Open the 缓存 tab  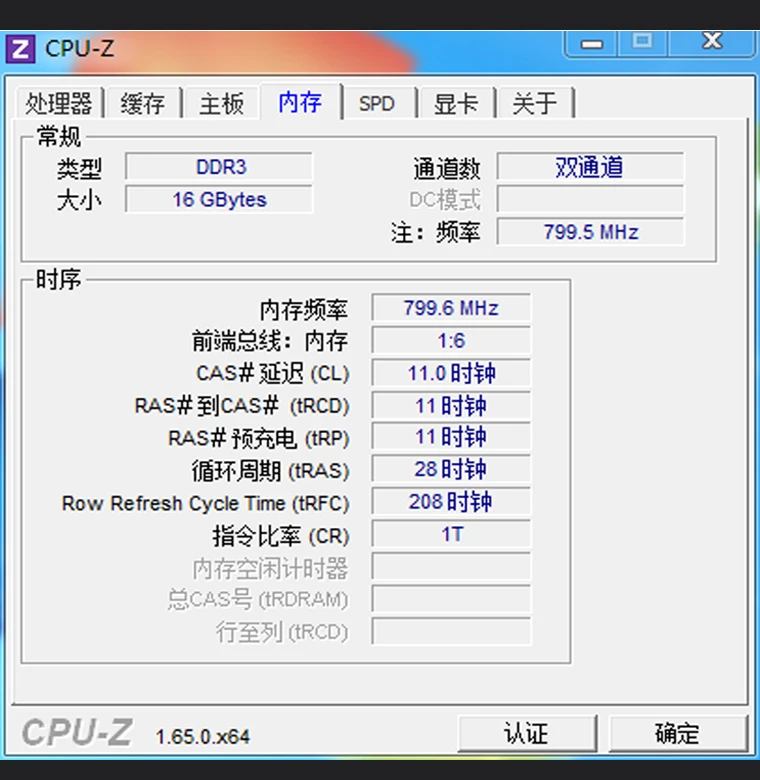point(143,103)
